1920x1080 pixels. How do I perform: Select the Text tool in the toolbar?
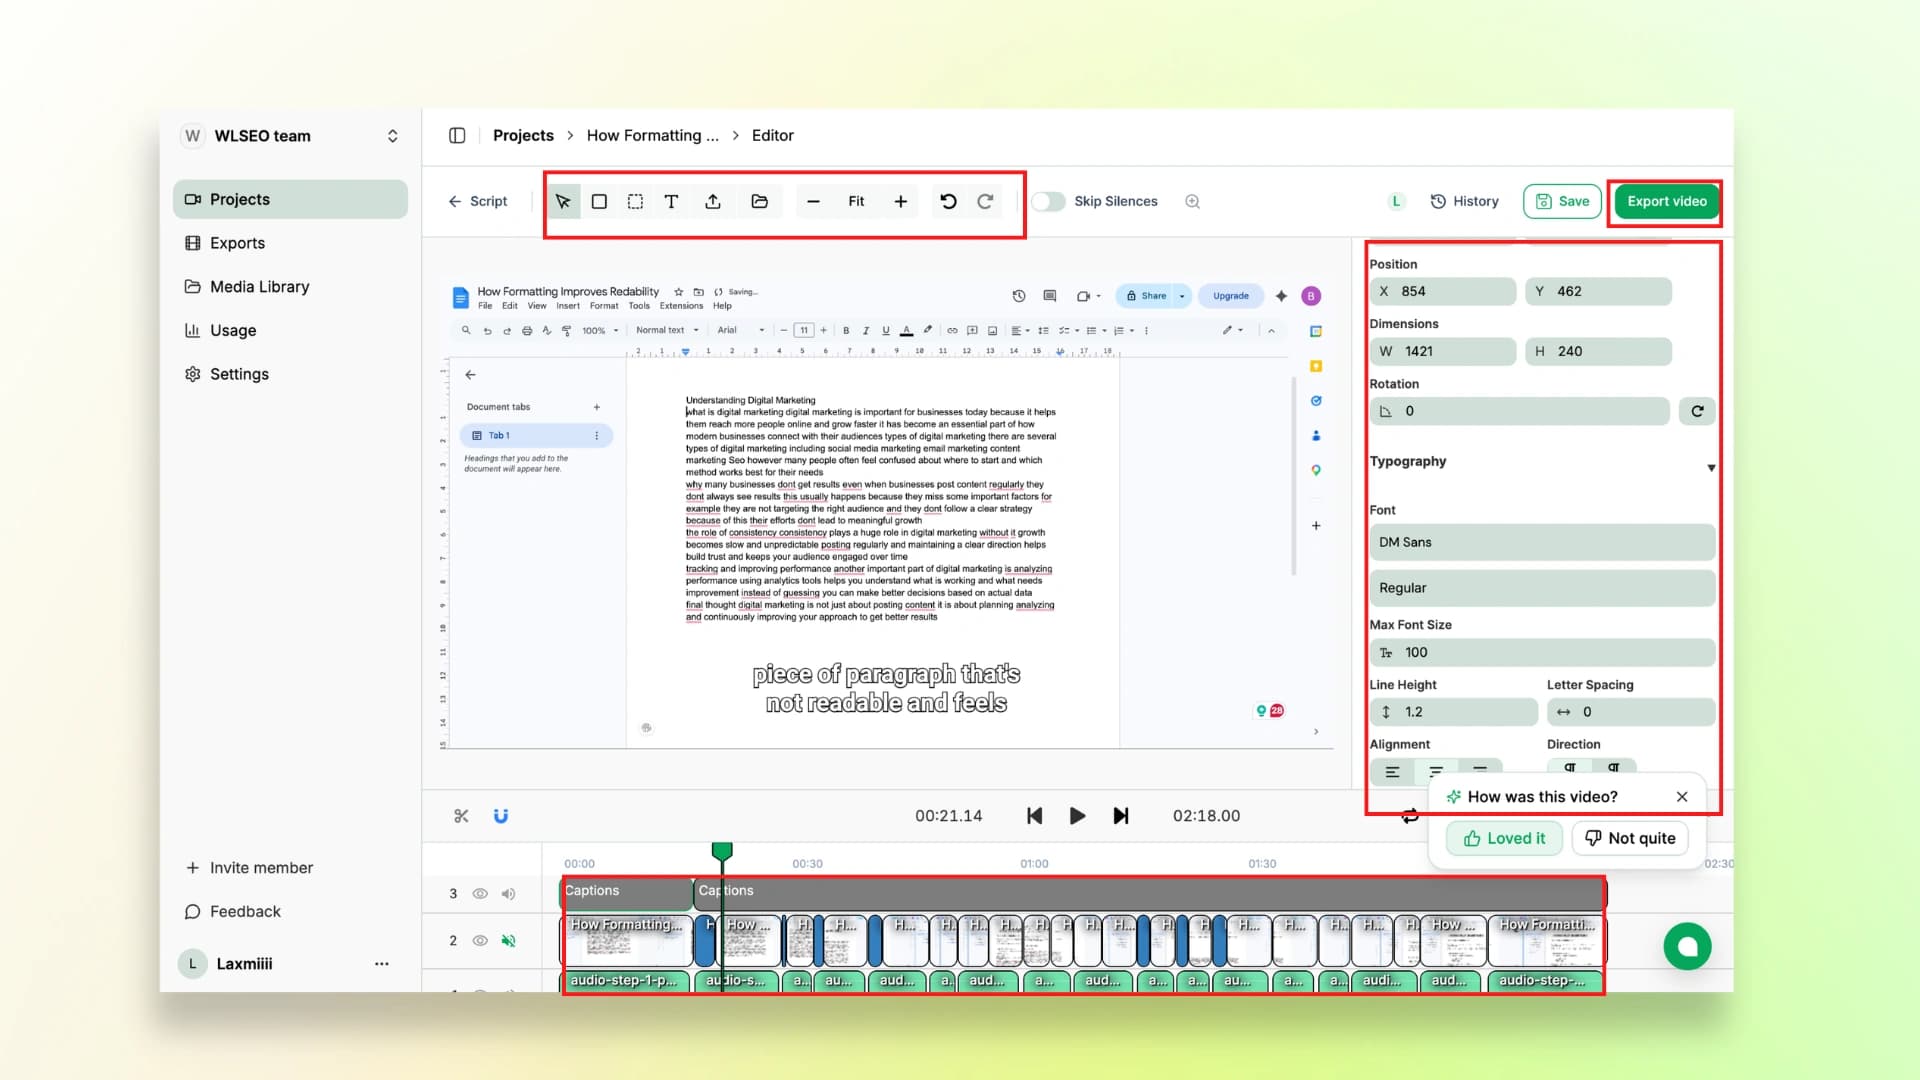point(671,201)
